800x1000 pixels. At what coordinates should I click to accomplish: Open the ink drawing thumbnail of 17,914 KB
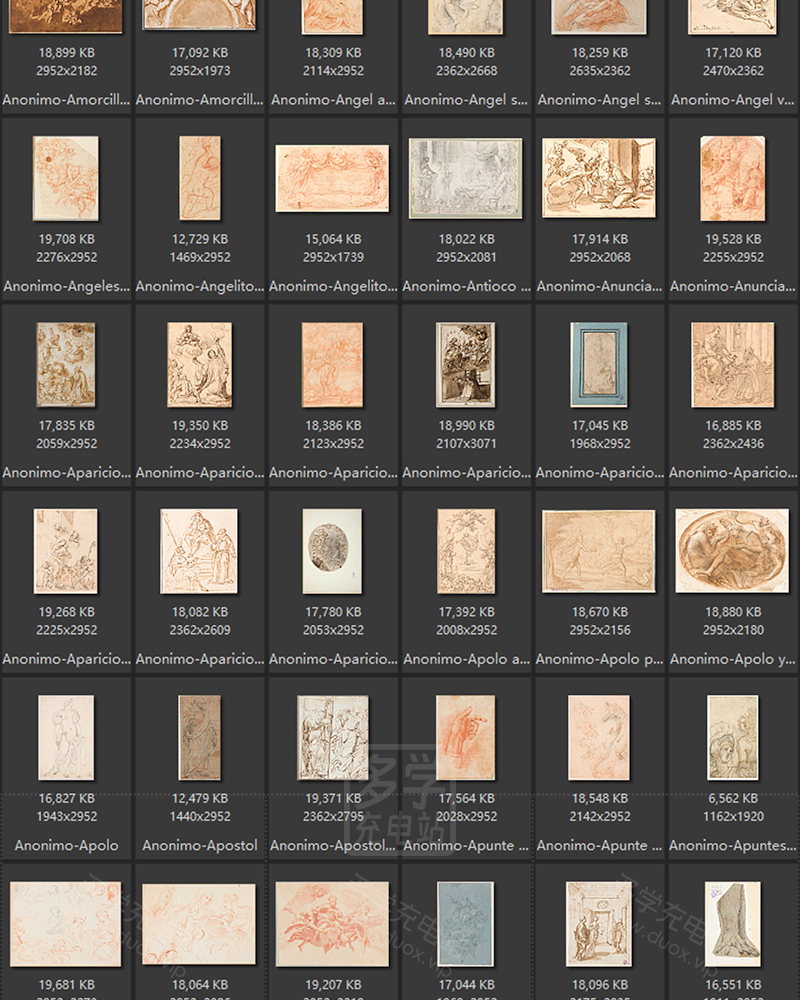click(x=599, y=178)
